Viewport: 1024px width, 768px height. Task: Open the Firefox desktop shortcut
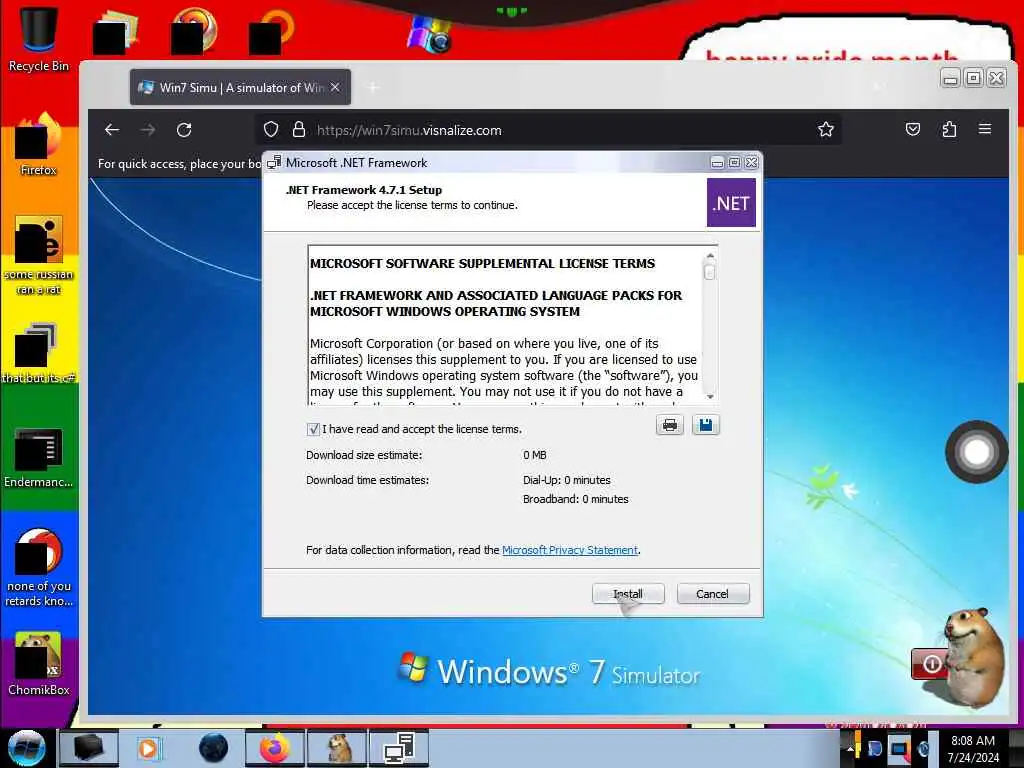click(39, 145)
